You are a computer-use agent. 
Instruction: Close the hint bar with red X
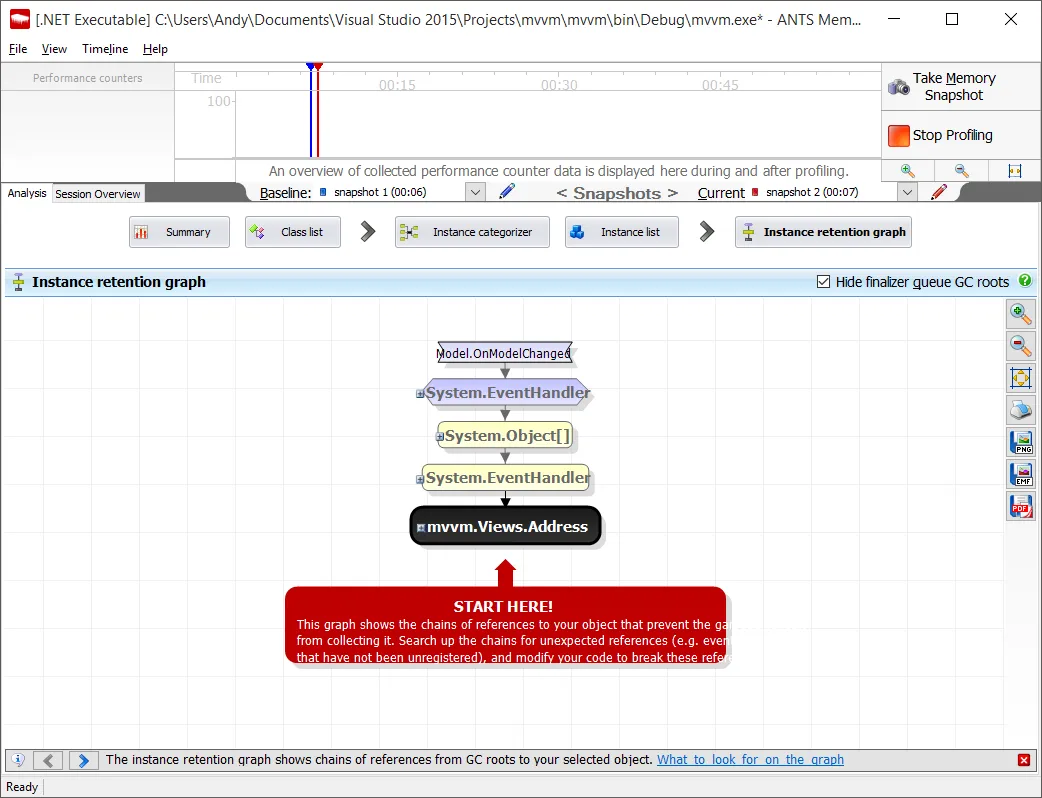pos(1024,759)
